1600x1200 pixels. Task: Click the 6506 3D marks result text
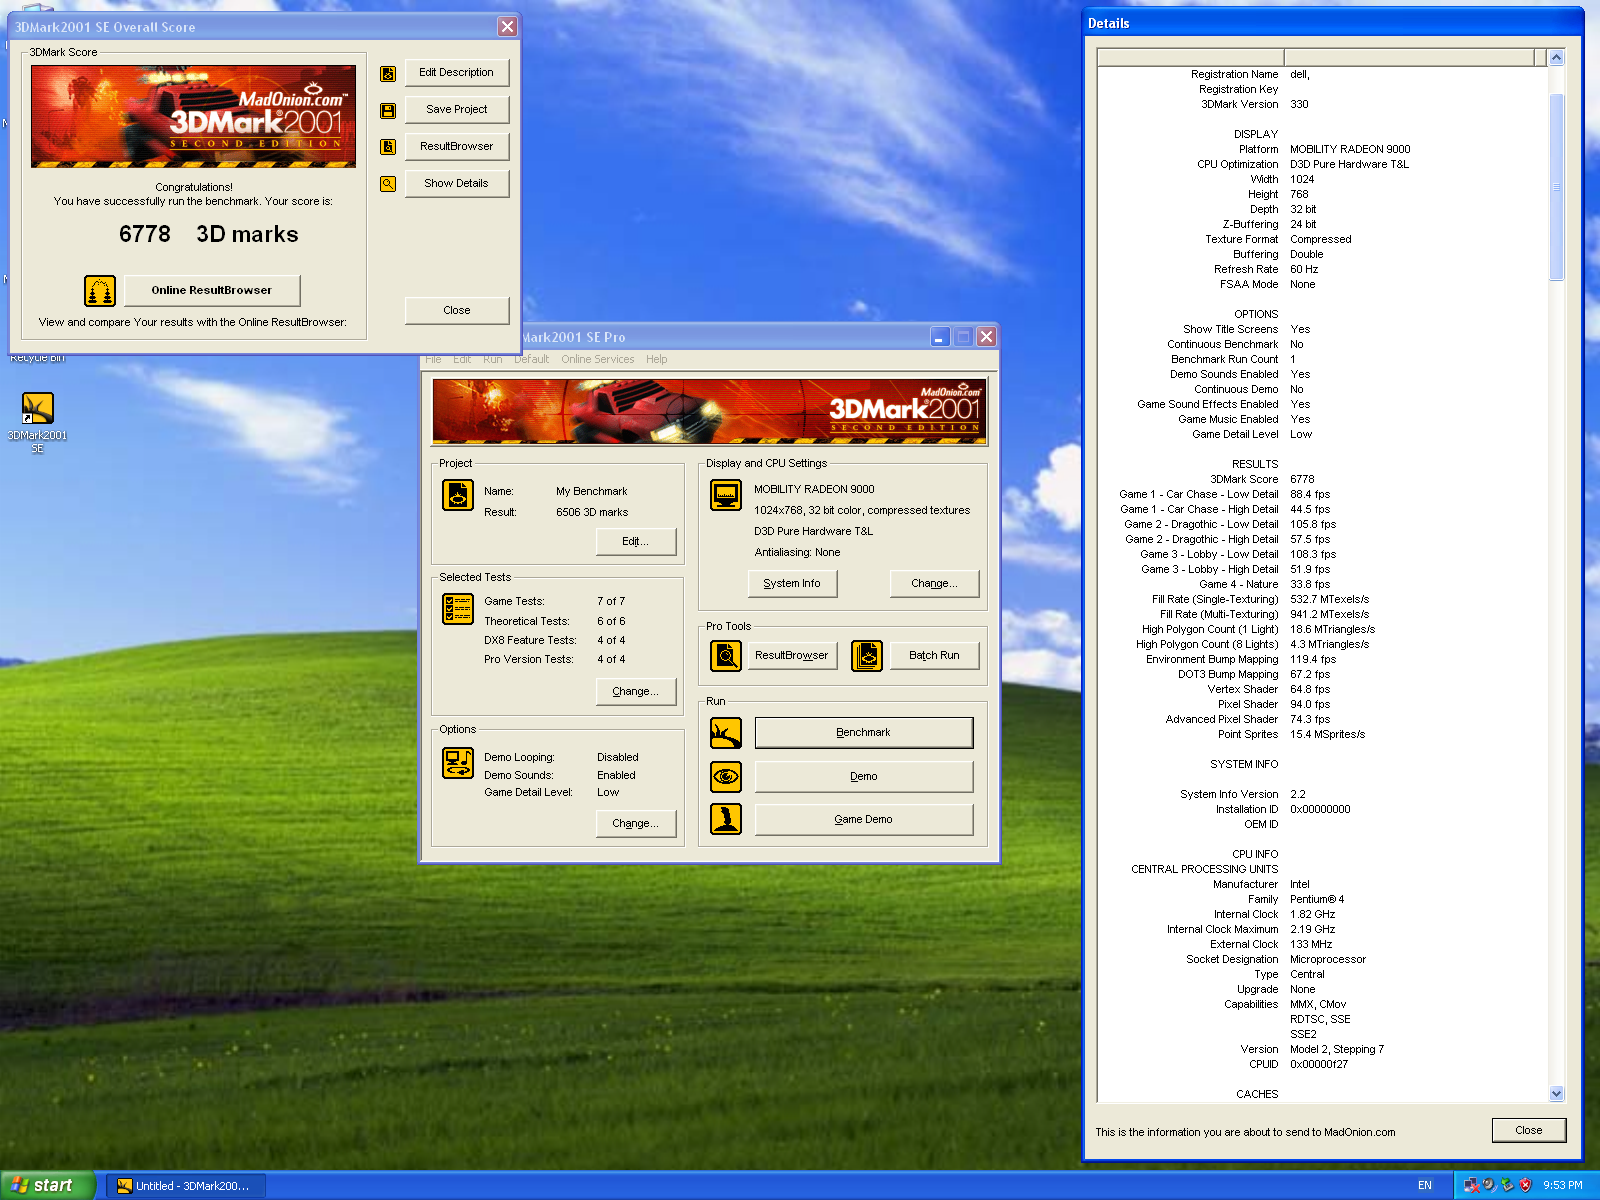coord(592,513)
